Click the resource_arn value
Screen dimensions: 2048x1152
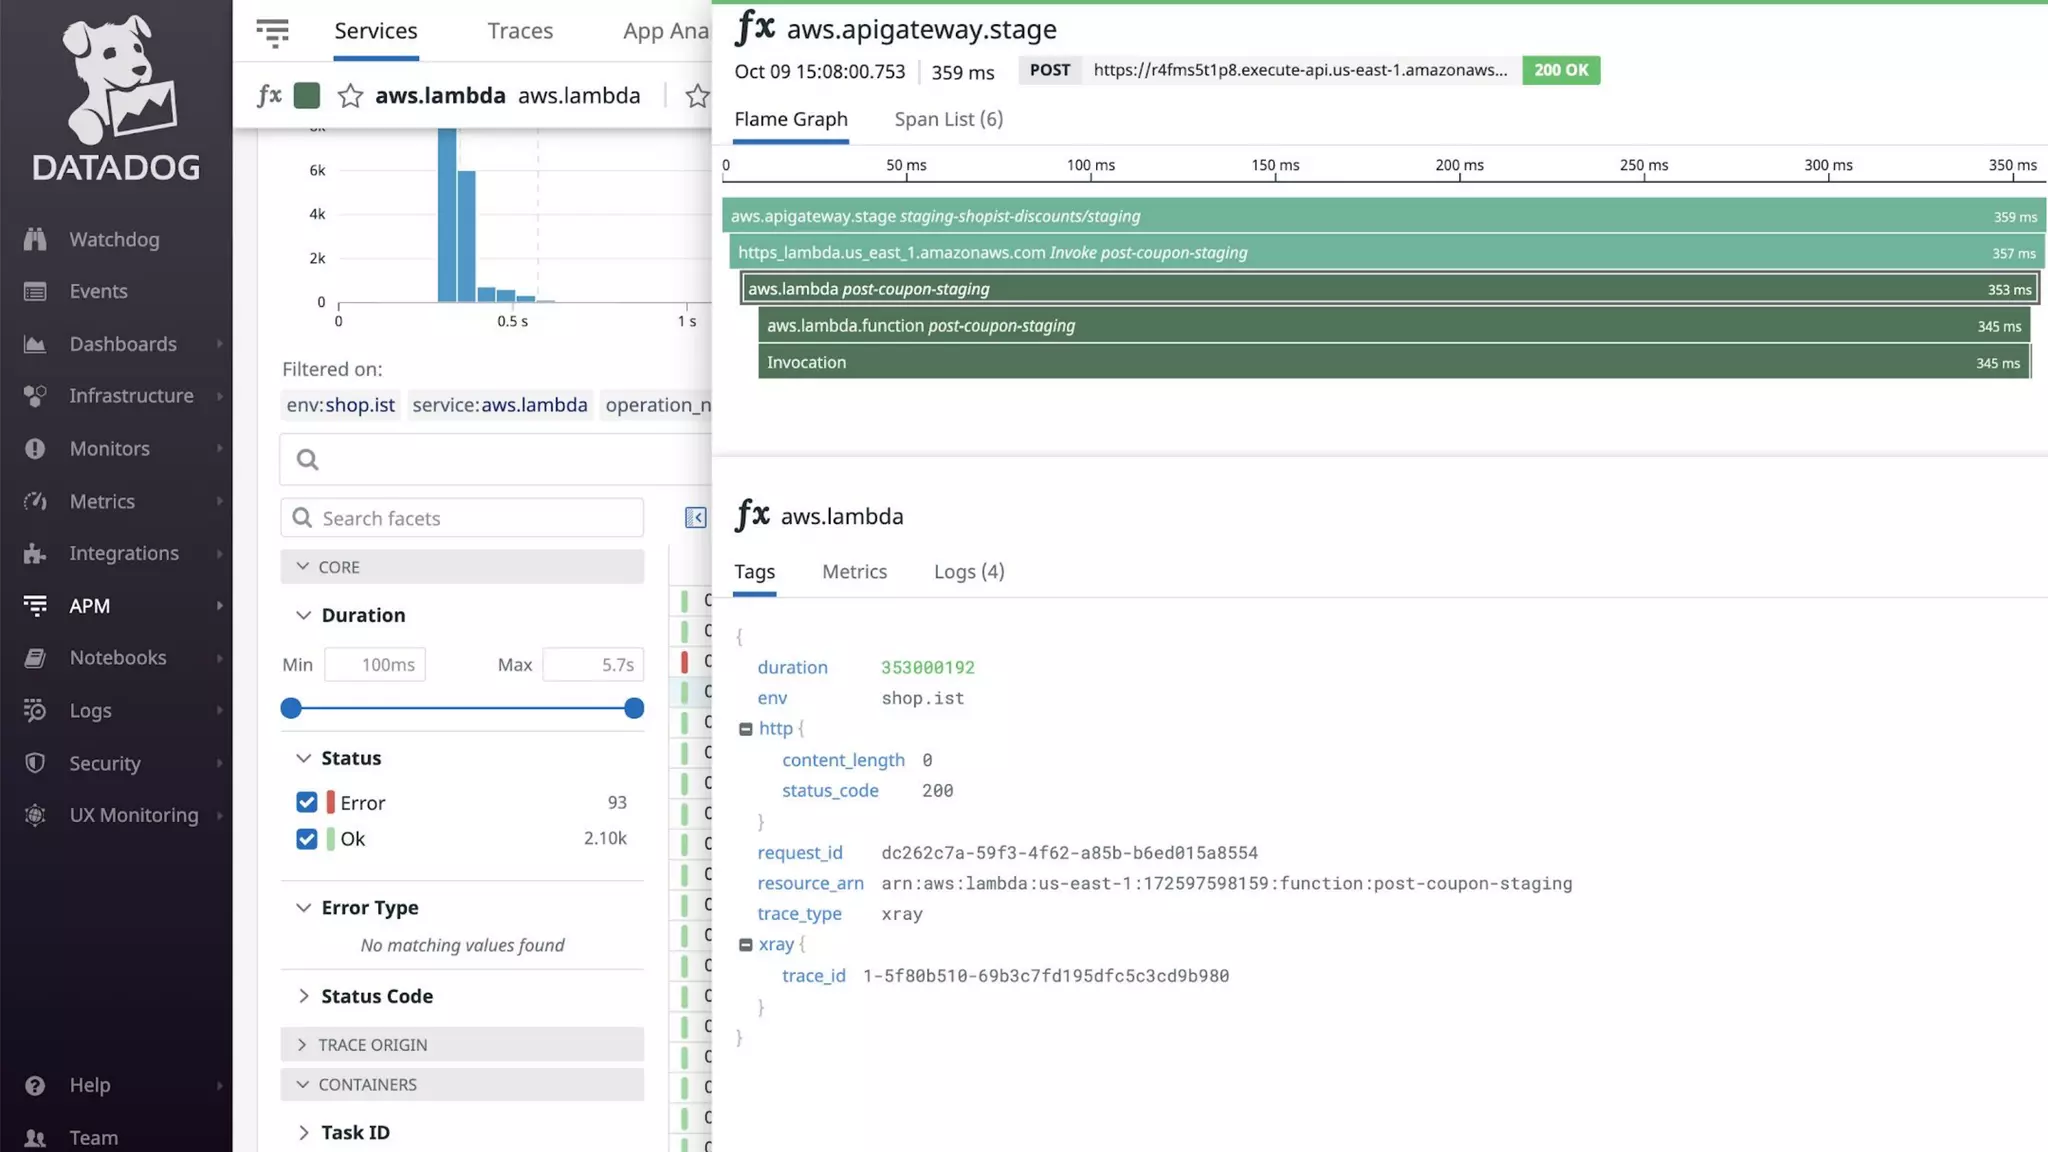1226,883
